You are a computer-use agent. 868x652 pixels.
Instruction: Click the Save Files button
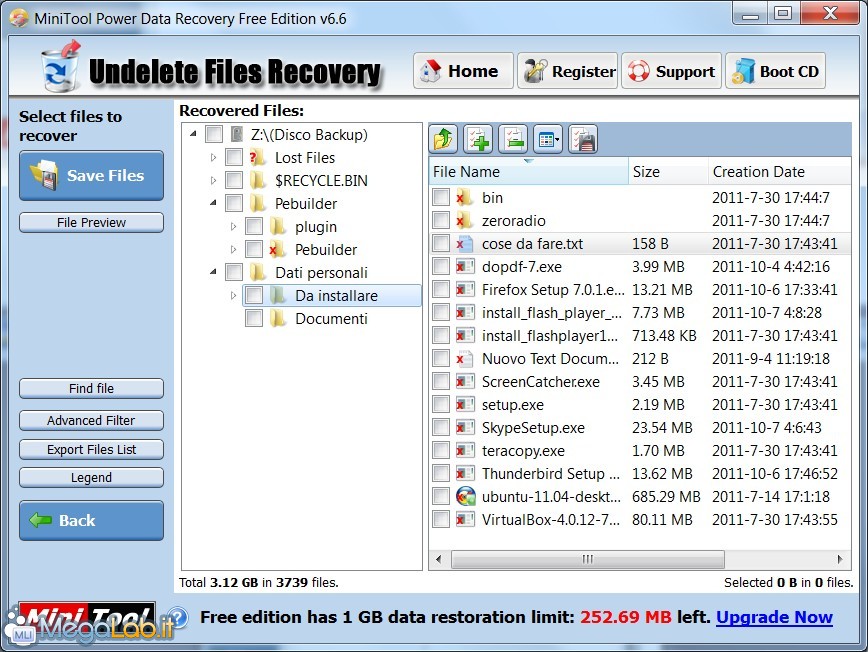pos(91,175)
